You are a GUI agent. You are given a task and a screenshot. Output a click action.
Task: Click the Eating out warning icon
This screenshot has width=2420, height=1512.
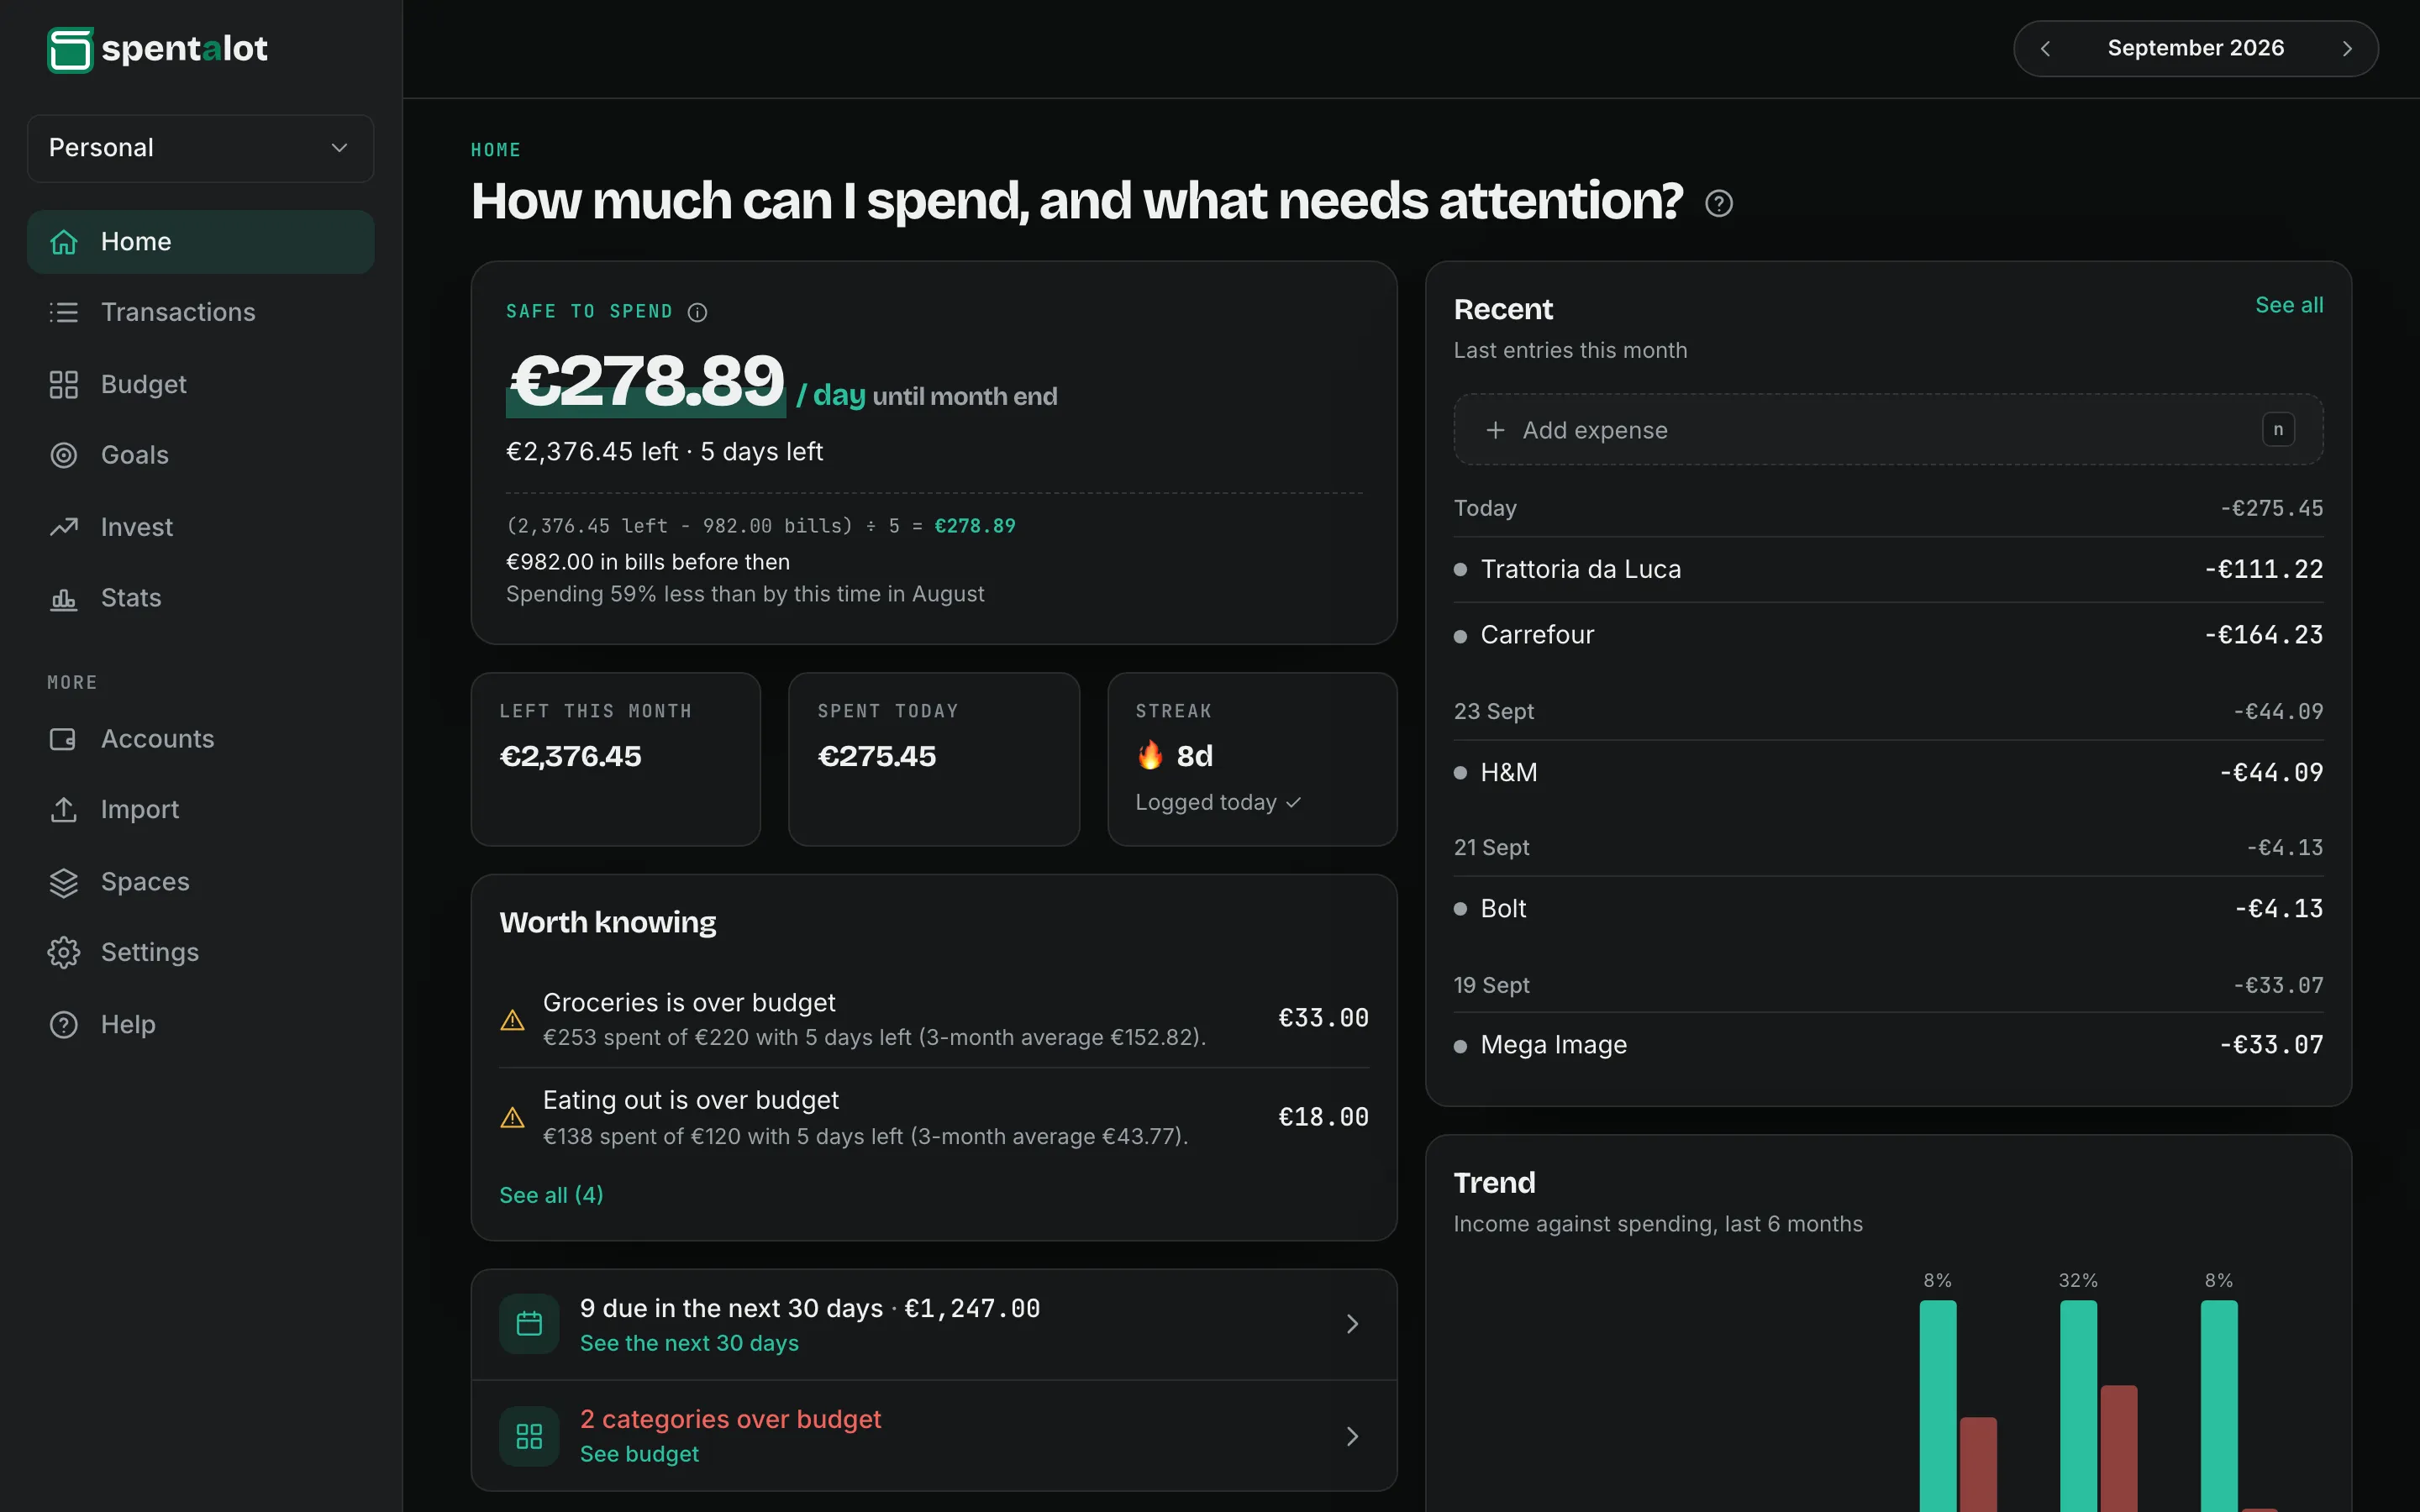coord(512,1117)
